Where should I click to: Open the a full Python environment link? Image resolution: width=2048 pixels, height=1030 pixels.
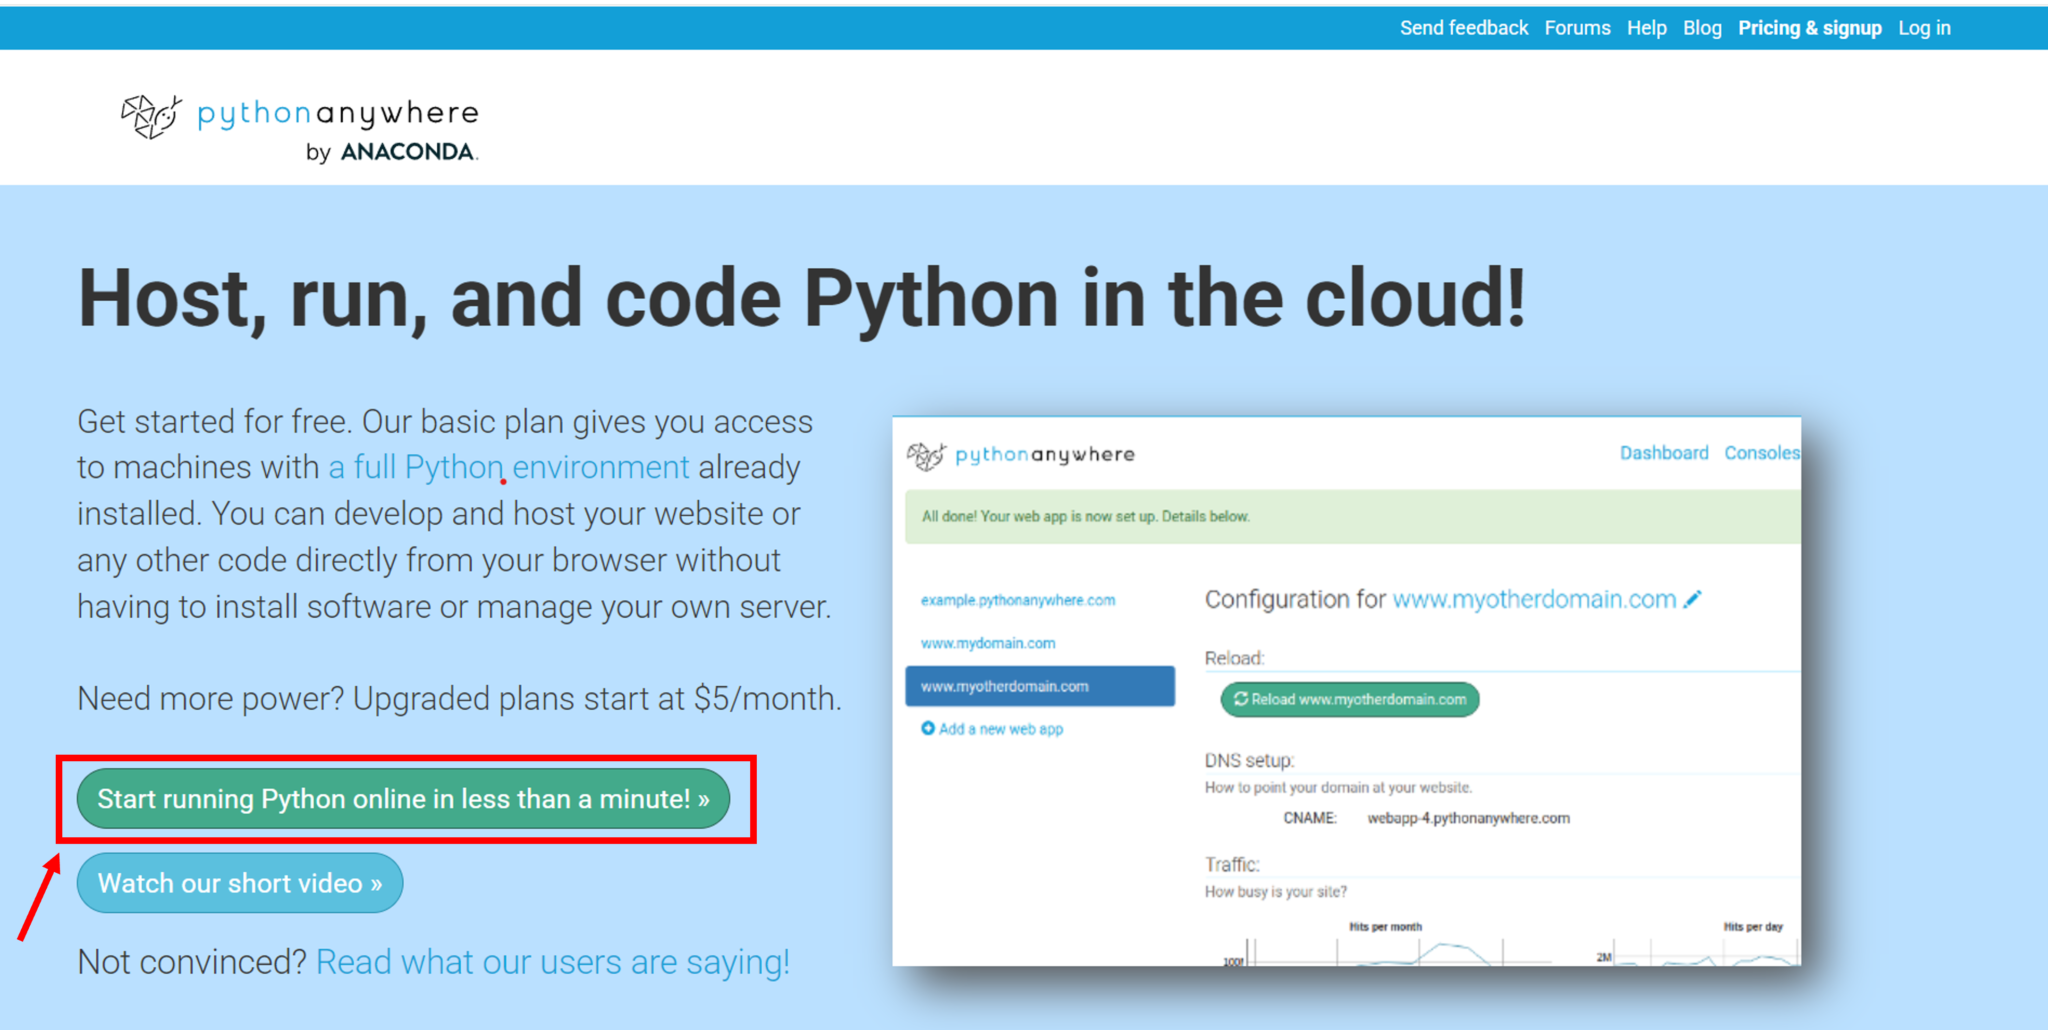508,466
